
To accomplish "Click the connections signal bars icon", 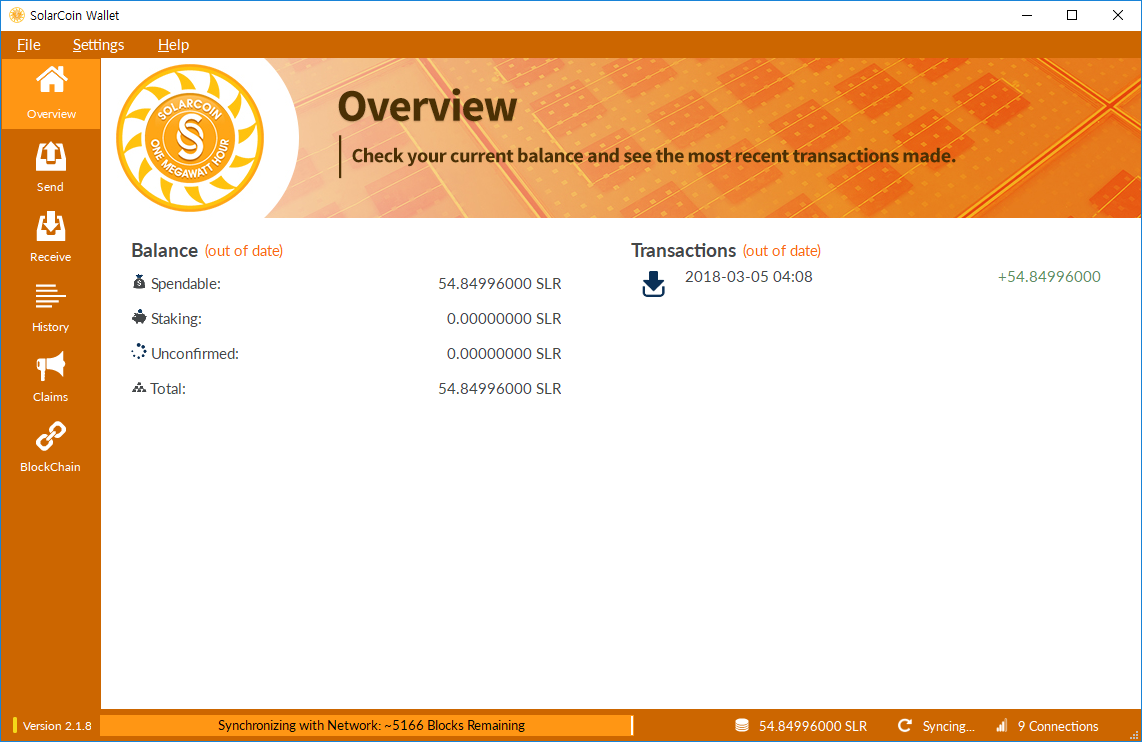I will (x=1002, y=725).
